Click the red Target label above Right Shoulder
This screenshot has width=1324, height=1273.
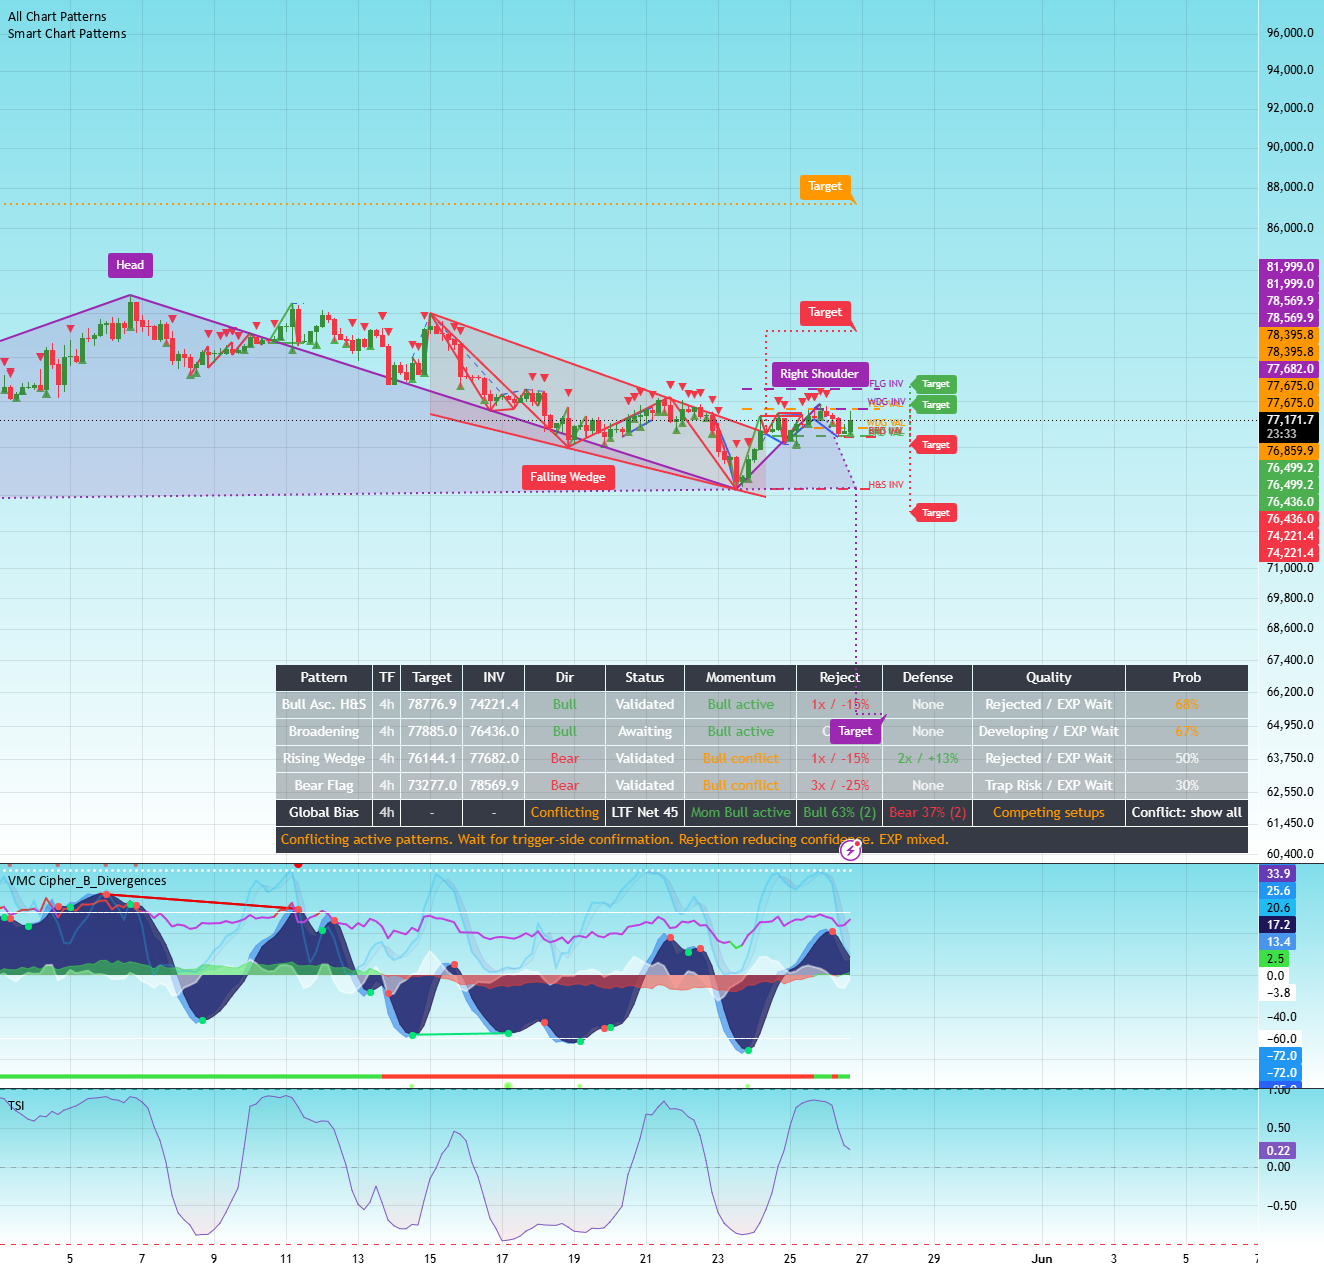pyautogui.click(x=825, y=312)
